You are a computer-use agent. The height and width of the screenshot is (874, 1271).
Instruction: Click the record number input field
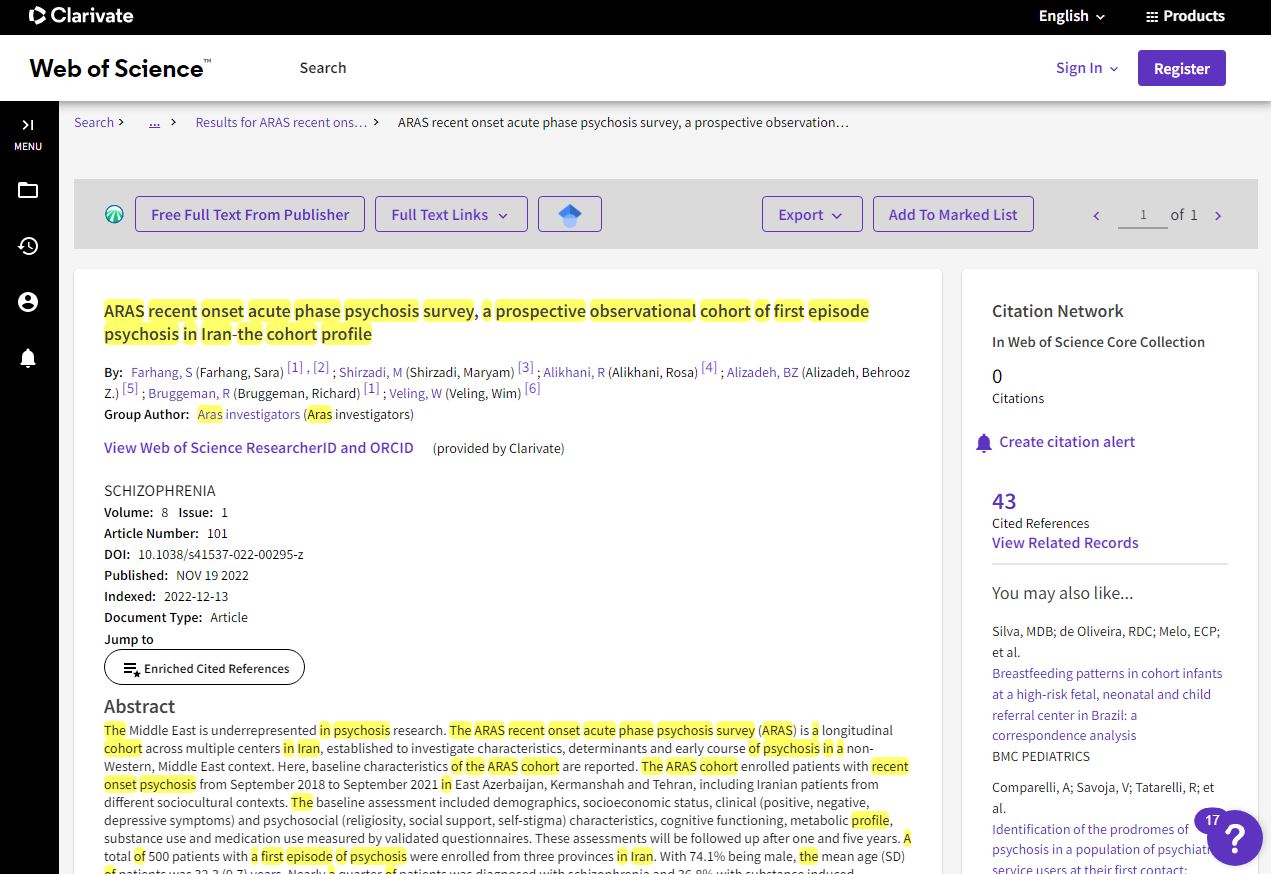point(1142,215)
